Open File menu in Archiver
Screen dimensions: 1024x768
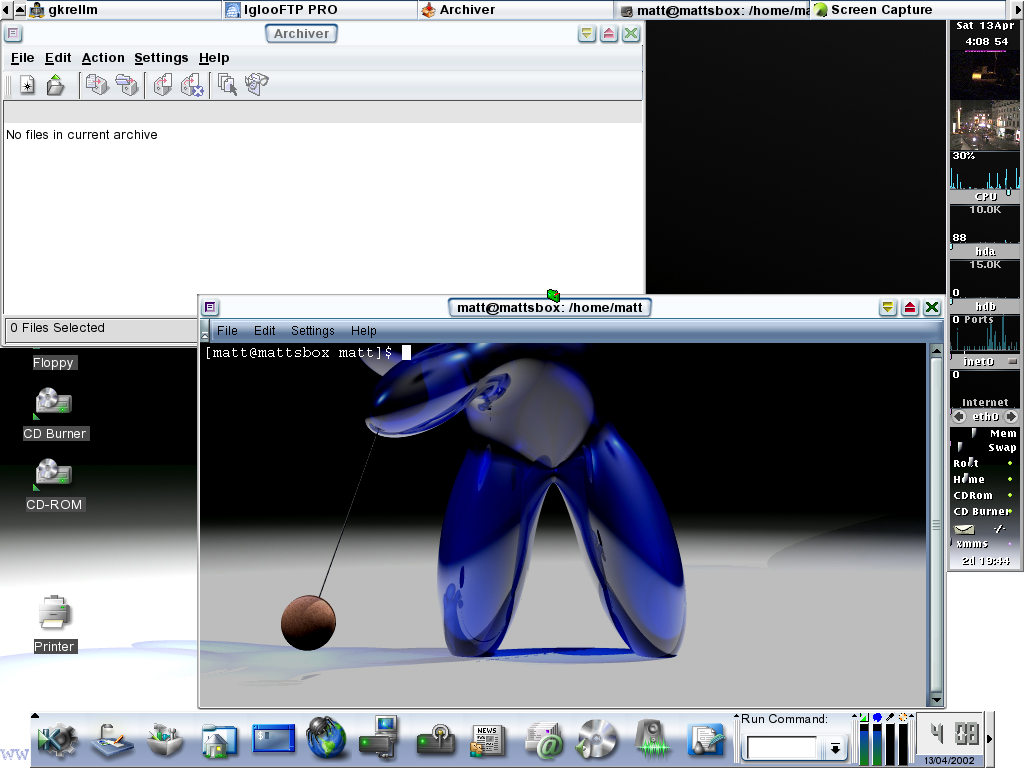22,57
